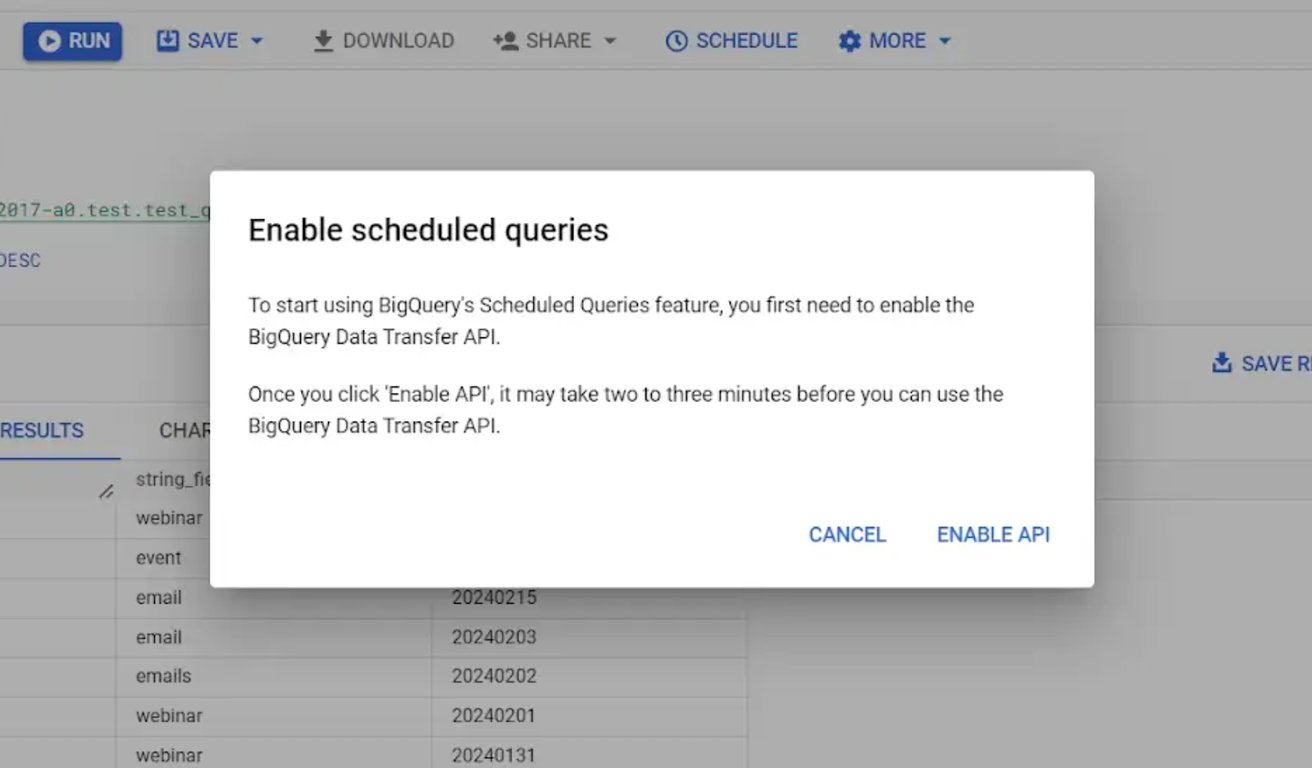Select the emails row cell
The height and width of the screenshot is (768, 1312).
pyautogui.click(x=274, y=676)
